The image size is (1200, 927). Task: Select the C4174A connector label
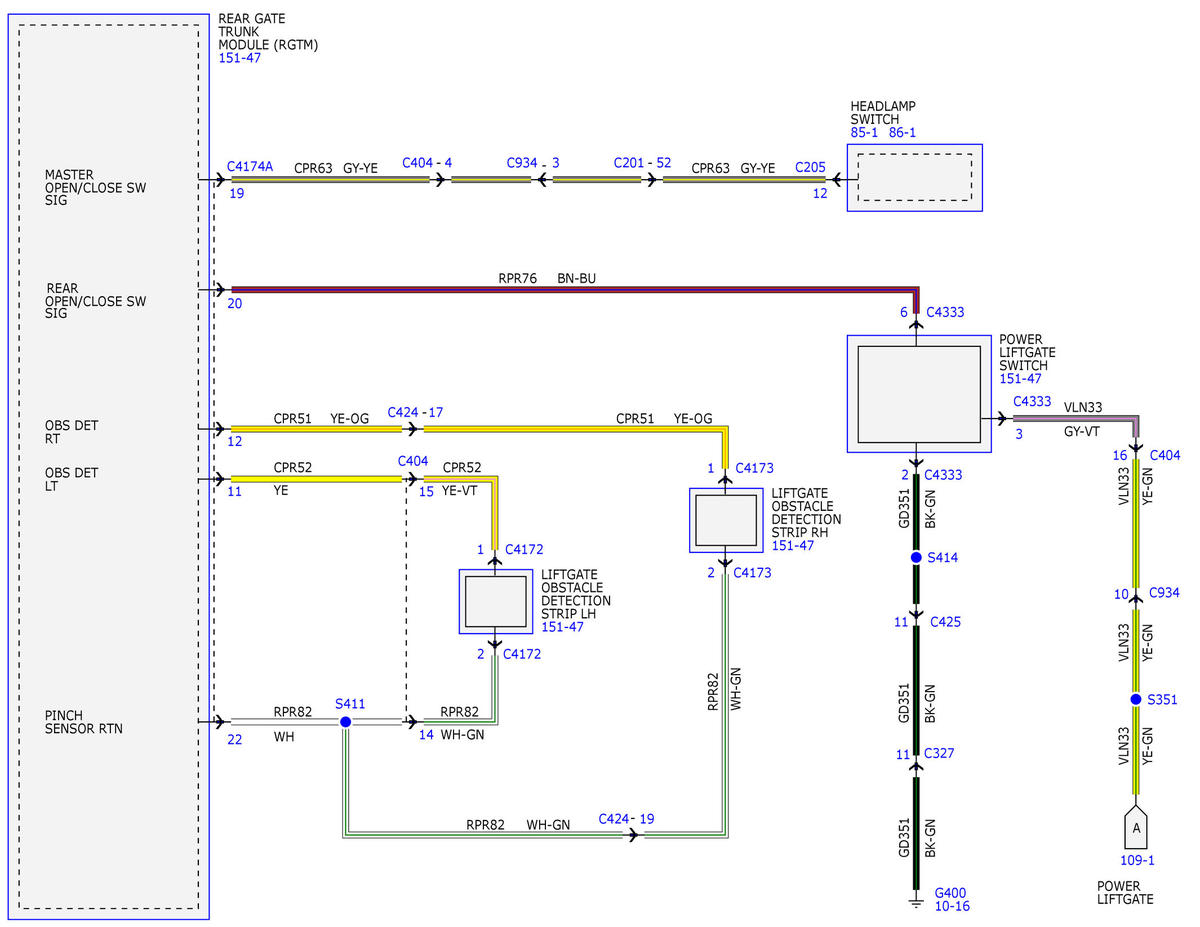[250, 167]
